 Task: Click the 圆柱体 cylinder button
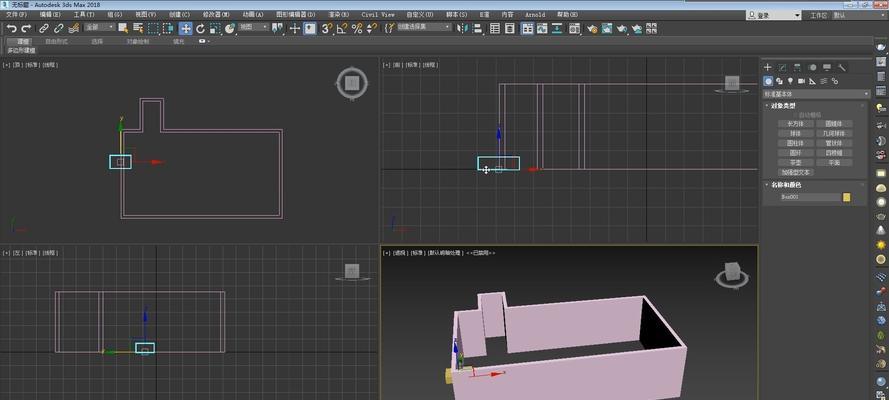[795, 143]
